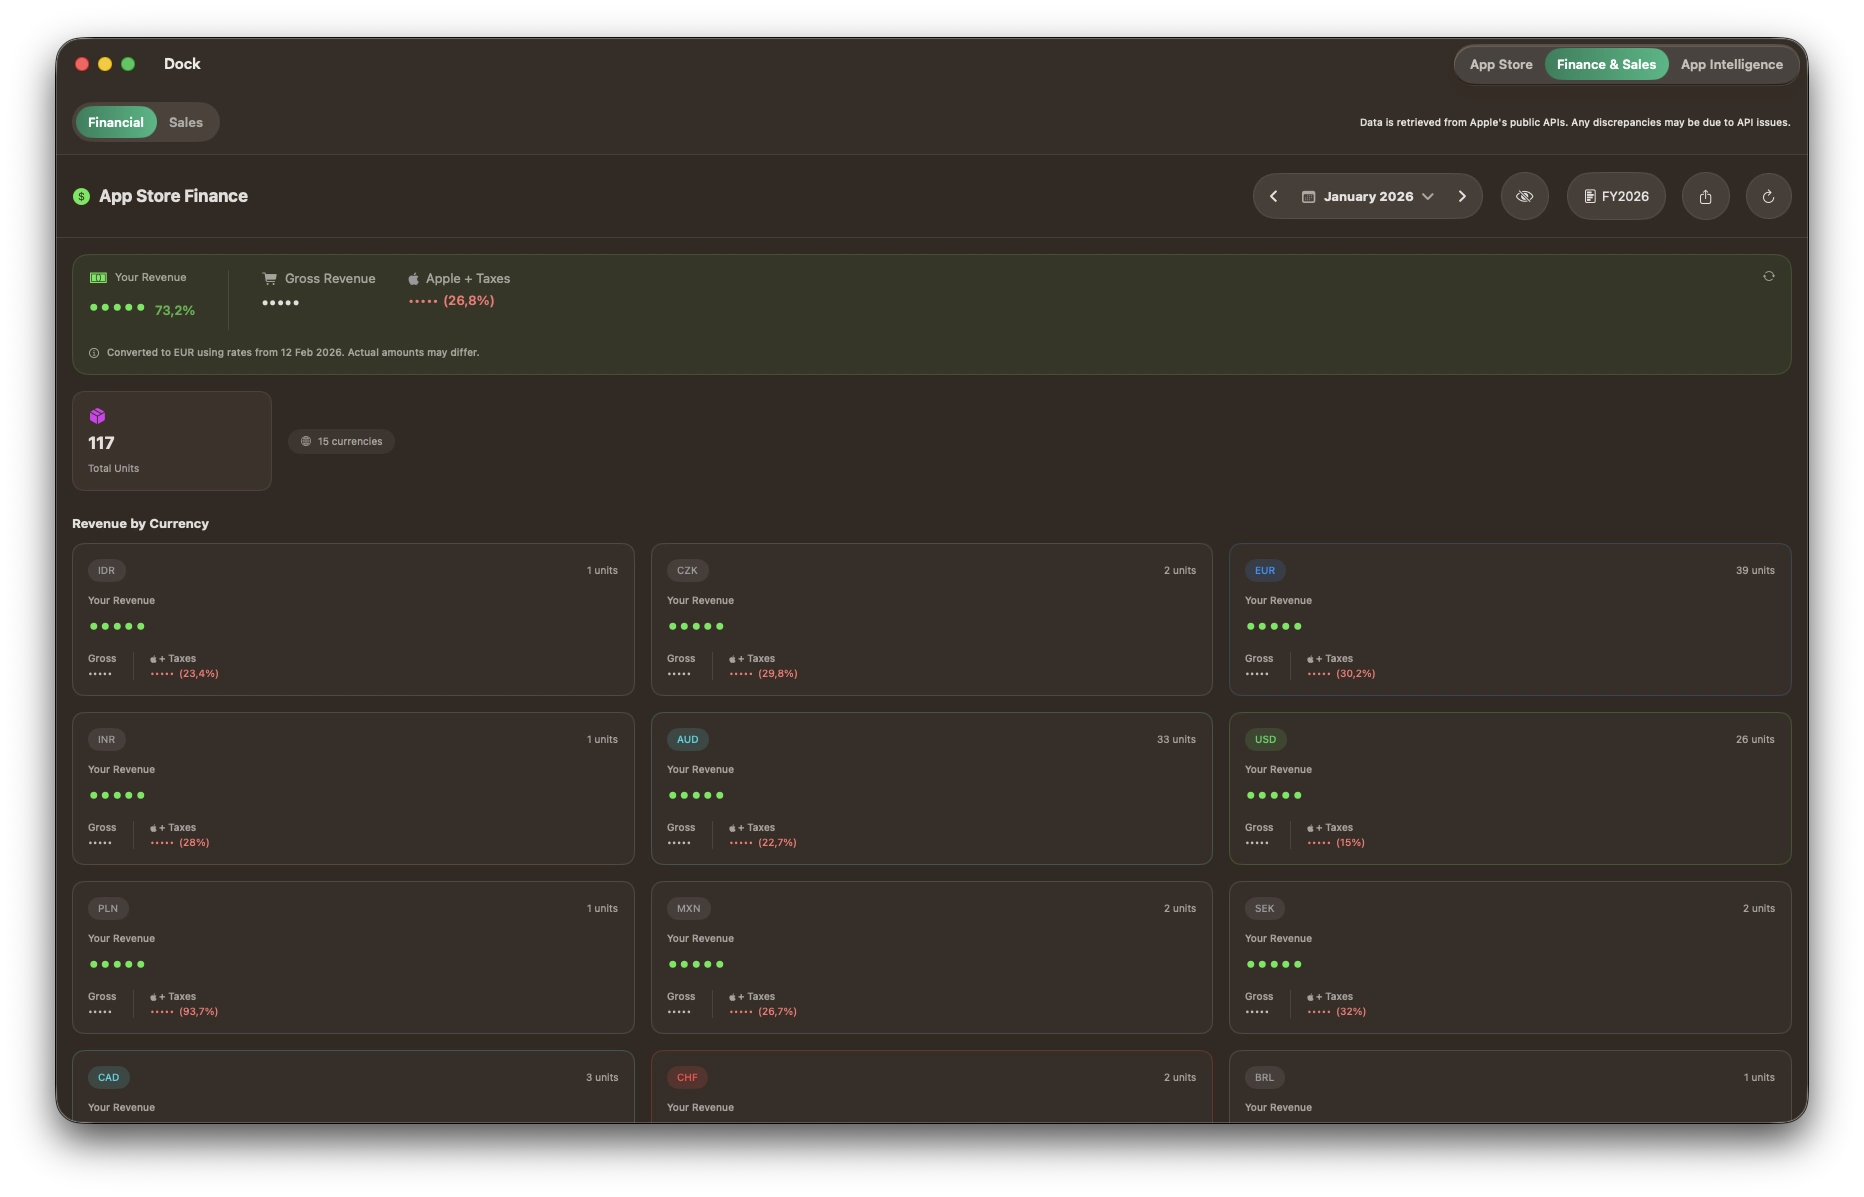Click the share/export icon button
1864x1197 pixels.
(1705, 196)
